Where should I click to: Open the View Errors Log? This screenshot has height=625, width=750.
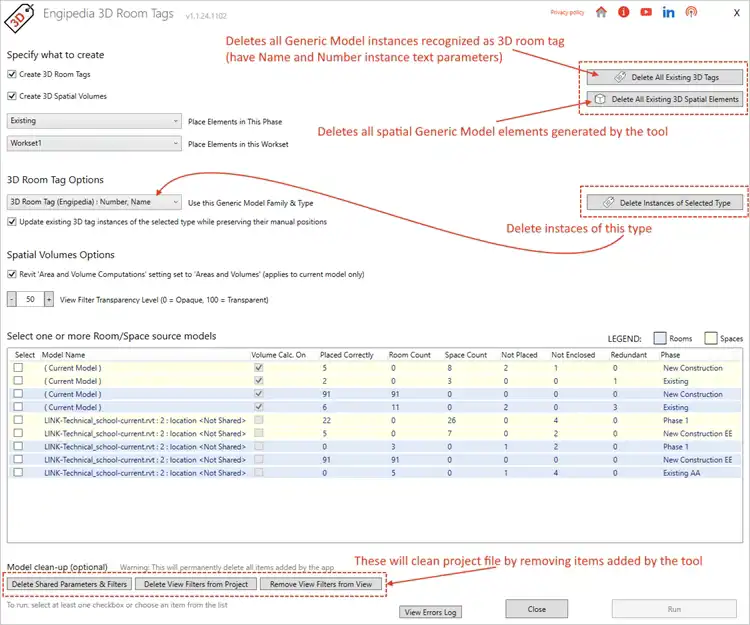click(430, 612)
